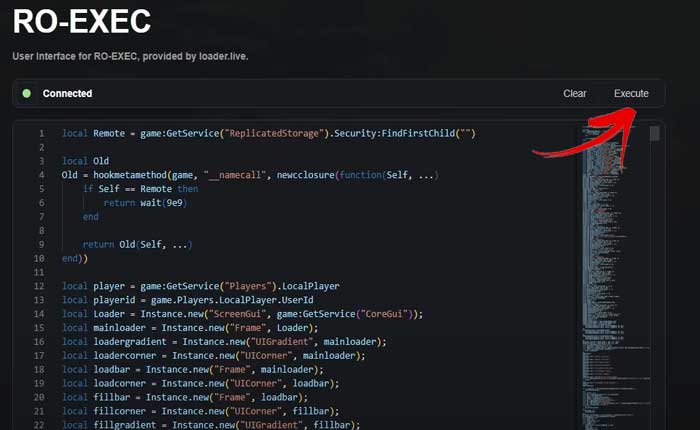Click line number 1 in the gutter
The width and height of the screenshot is (700, 430).
[40, 134]
